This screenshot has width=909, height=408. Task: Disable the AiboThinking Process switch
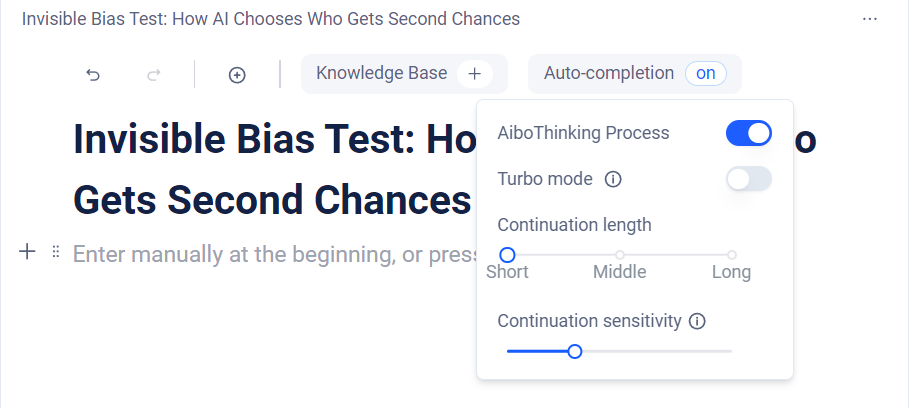pos(748,133)
